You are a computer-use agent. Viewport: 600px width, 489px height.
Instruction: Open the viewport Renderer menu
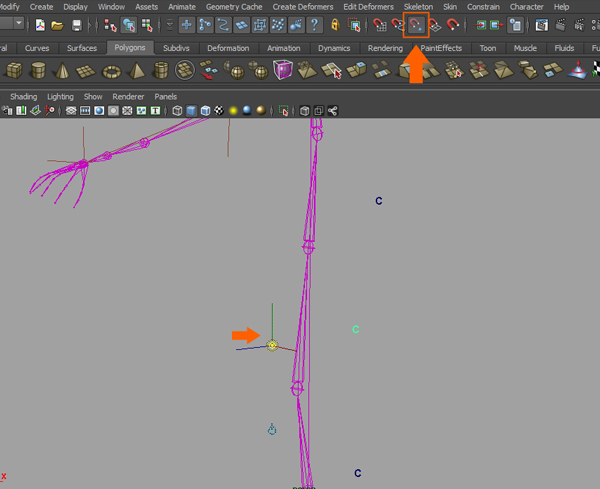tap(128, 97)
